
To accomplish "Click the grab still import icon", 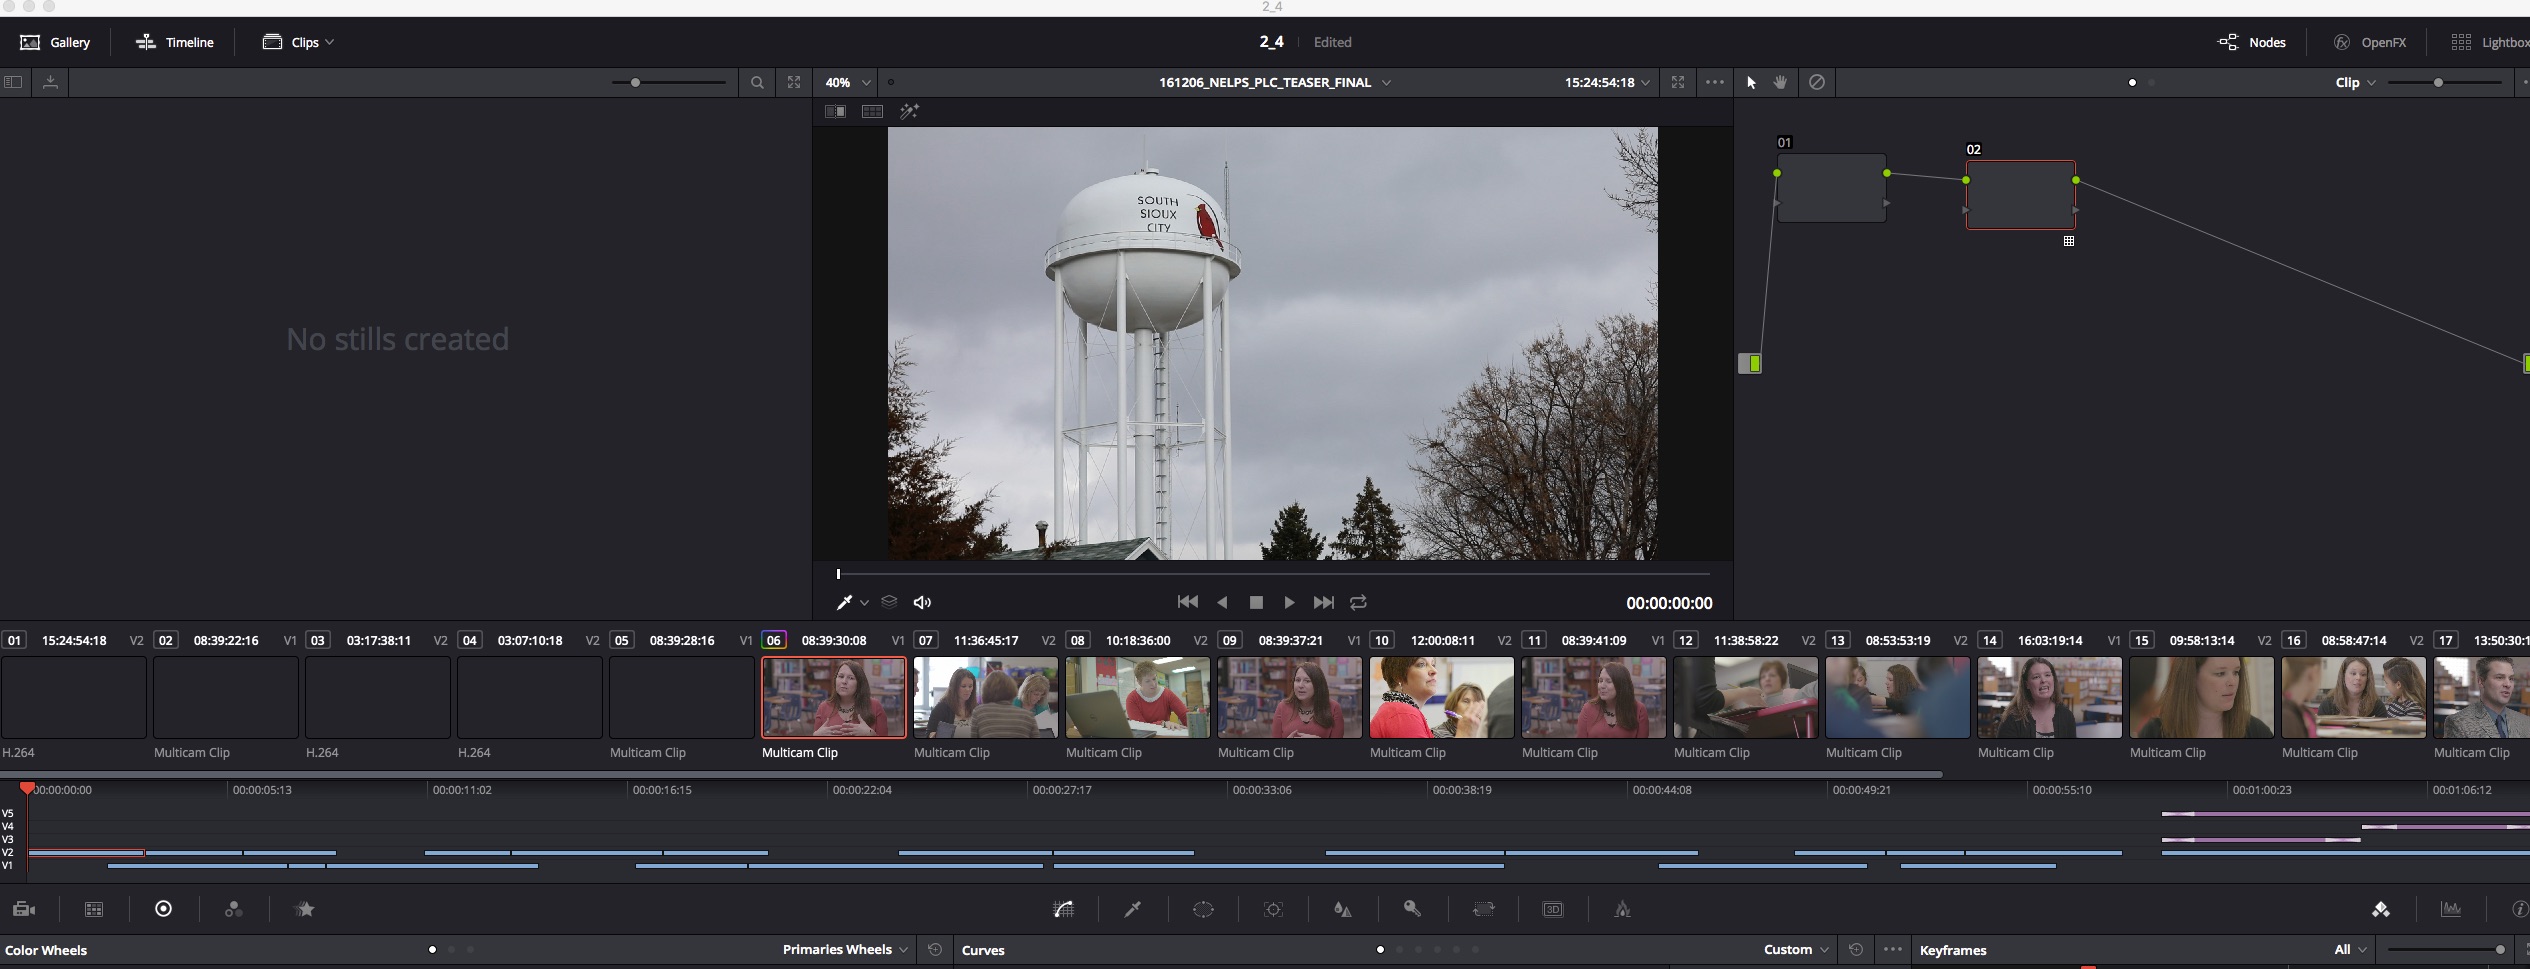I will [x=50, y=82].
